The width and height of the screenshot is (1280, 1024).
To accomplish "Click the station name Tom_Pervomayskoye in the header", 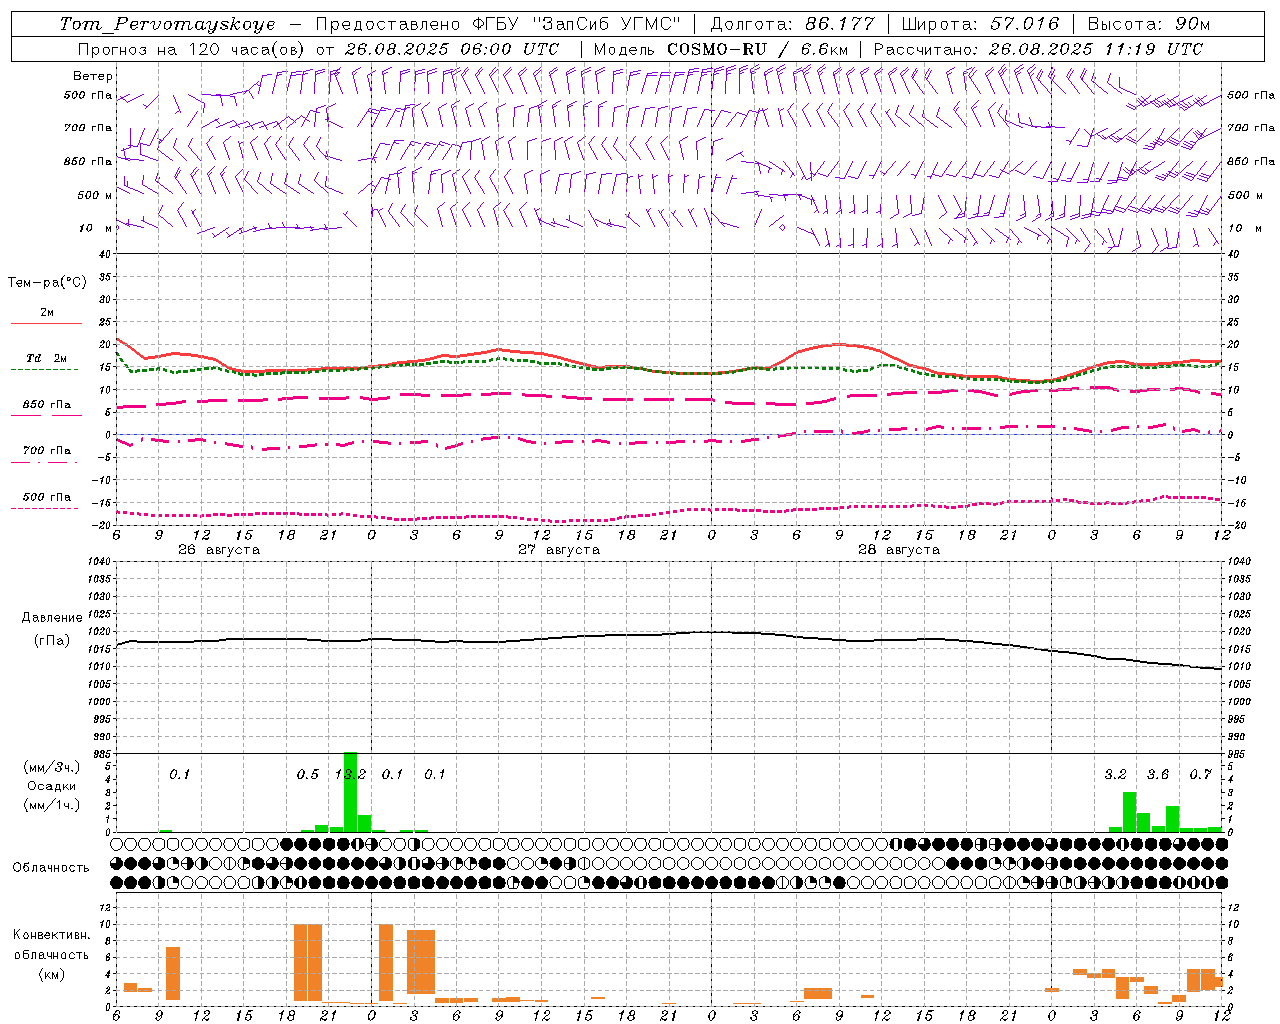I will (x=168, y=24).
